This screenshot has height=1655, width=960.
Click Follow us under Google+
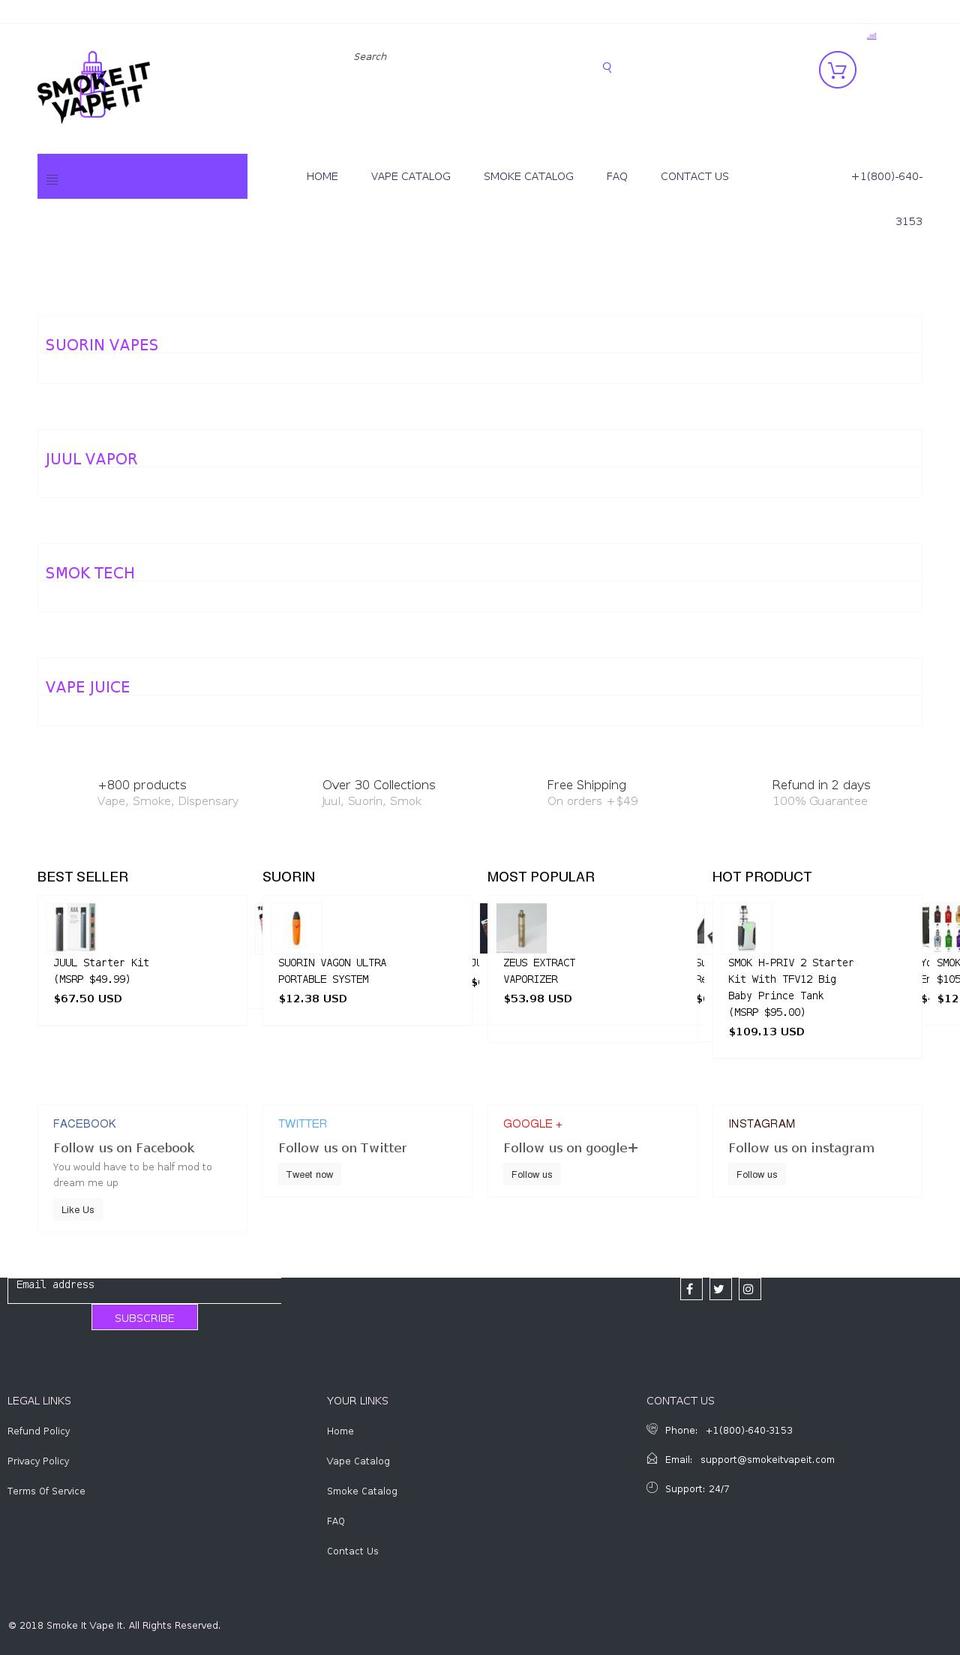532,1174
